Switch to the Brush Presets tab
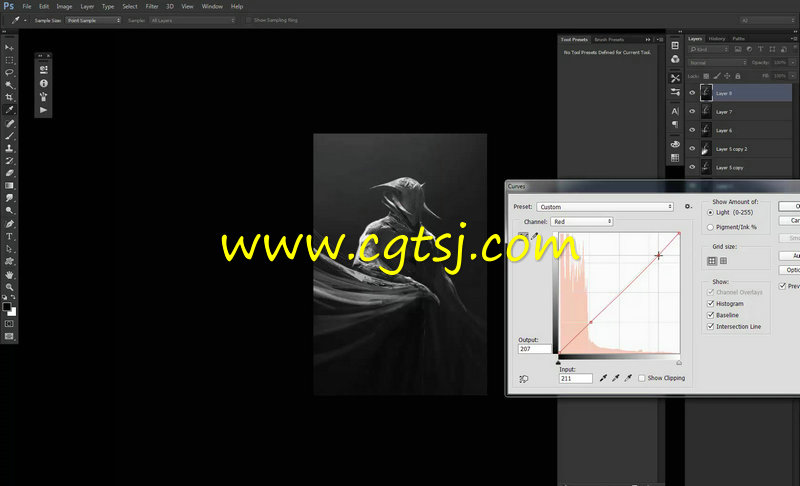This screenshot has width=800, height=486. tap(609, 39)
